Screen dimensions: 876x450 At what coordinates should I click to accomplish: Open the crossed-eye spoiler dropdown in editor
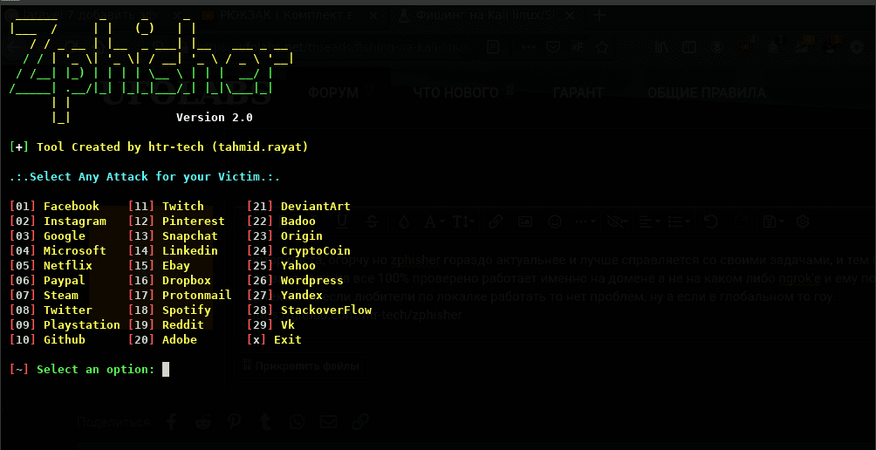point(617,222)
